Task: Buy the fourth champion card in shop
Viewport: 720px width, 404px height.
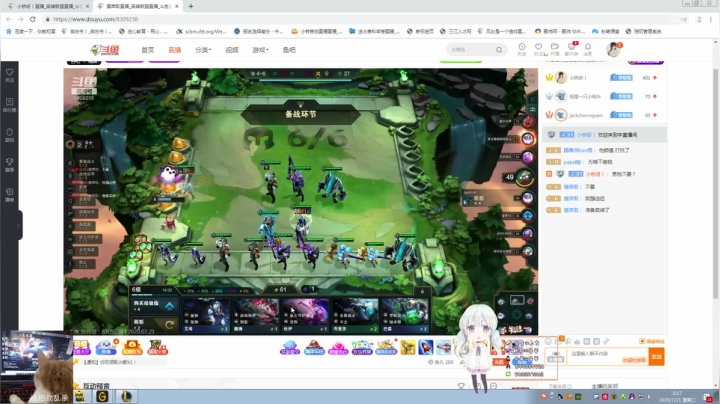Action: tap(355, 315)
